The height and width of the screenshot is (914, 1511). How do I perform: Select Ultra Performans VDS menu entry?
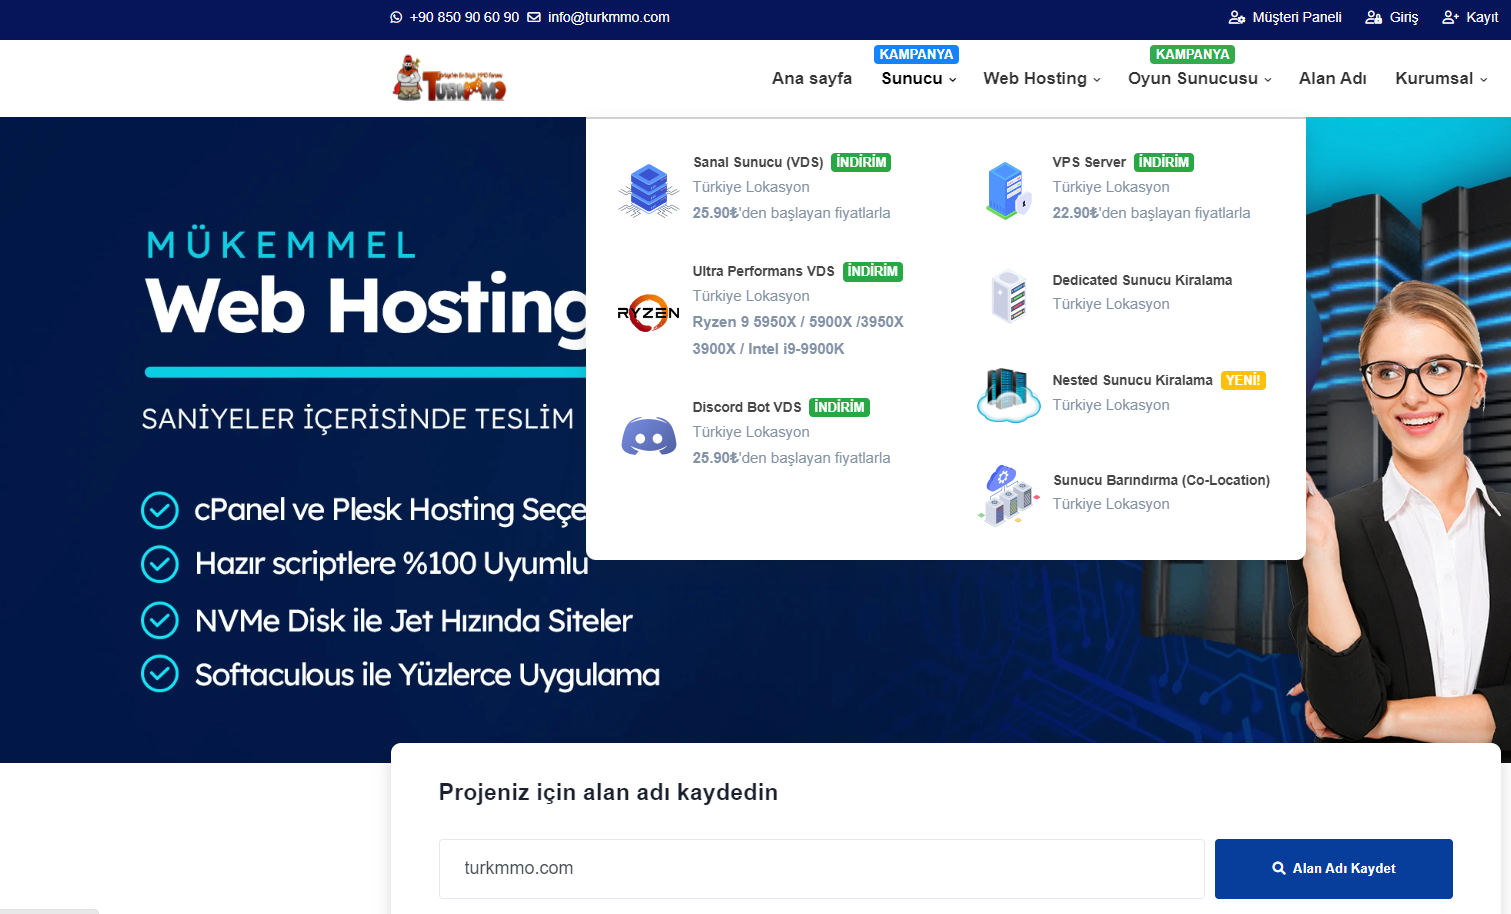[763, 271]
